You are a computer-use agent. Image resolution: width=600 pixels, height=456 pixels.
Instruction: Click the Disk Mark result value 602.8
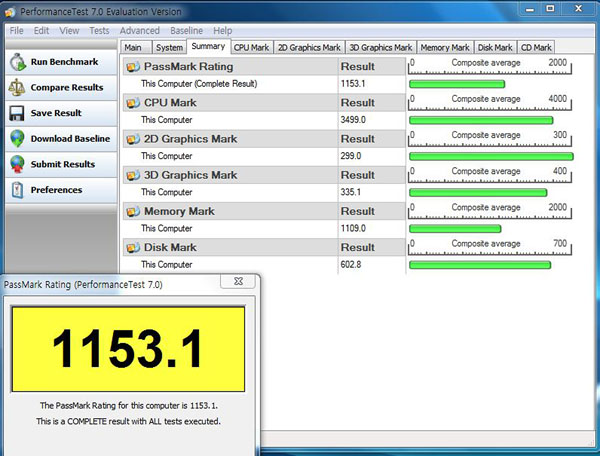(351, 265)
